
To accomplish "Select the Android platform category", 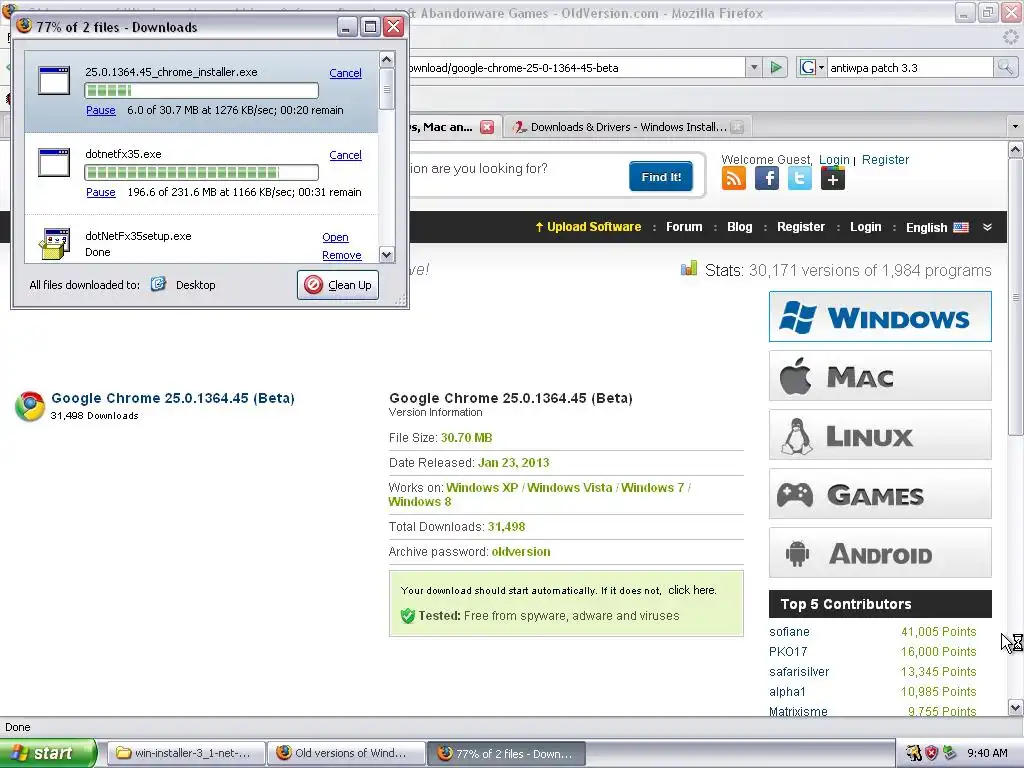I will point(880,552).
